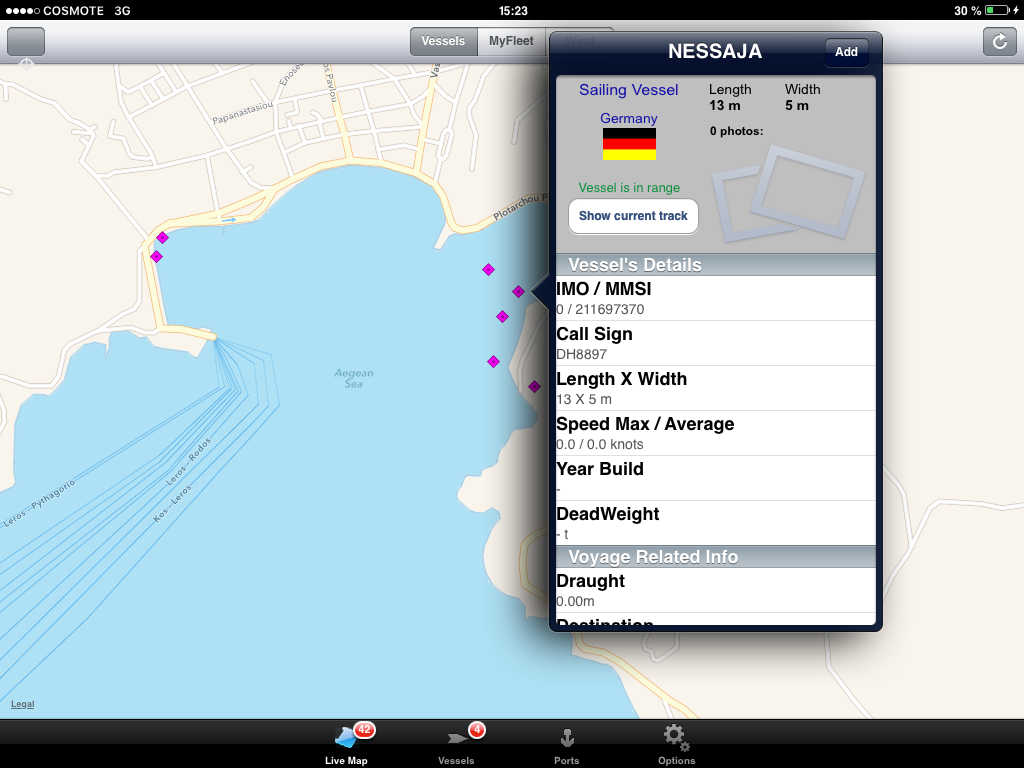Tap the Sailing Vessel type link
Viewport: 1024px width, 768px height.
(x=628, y=90)
